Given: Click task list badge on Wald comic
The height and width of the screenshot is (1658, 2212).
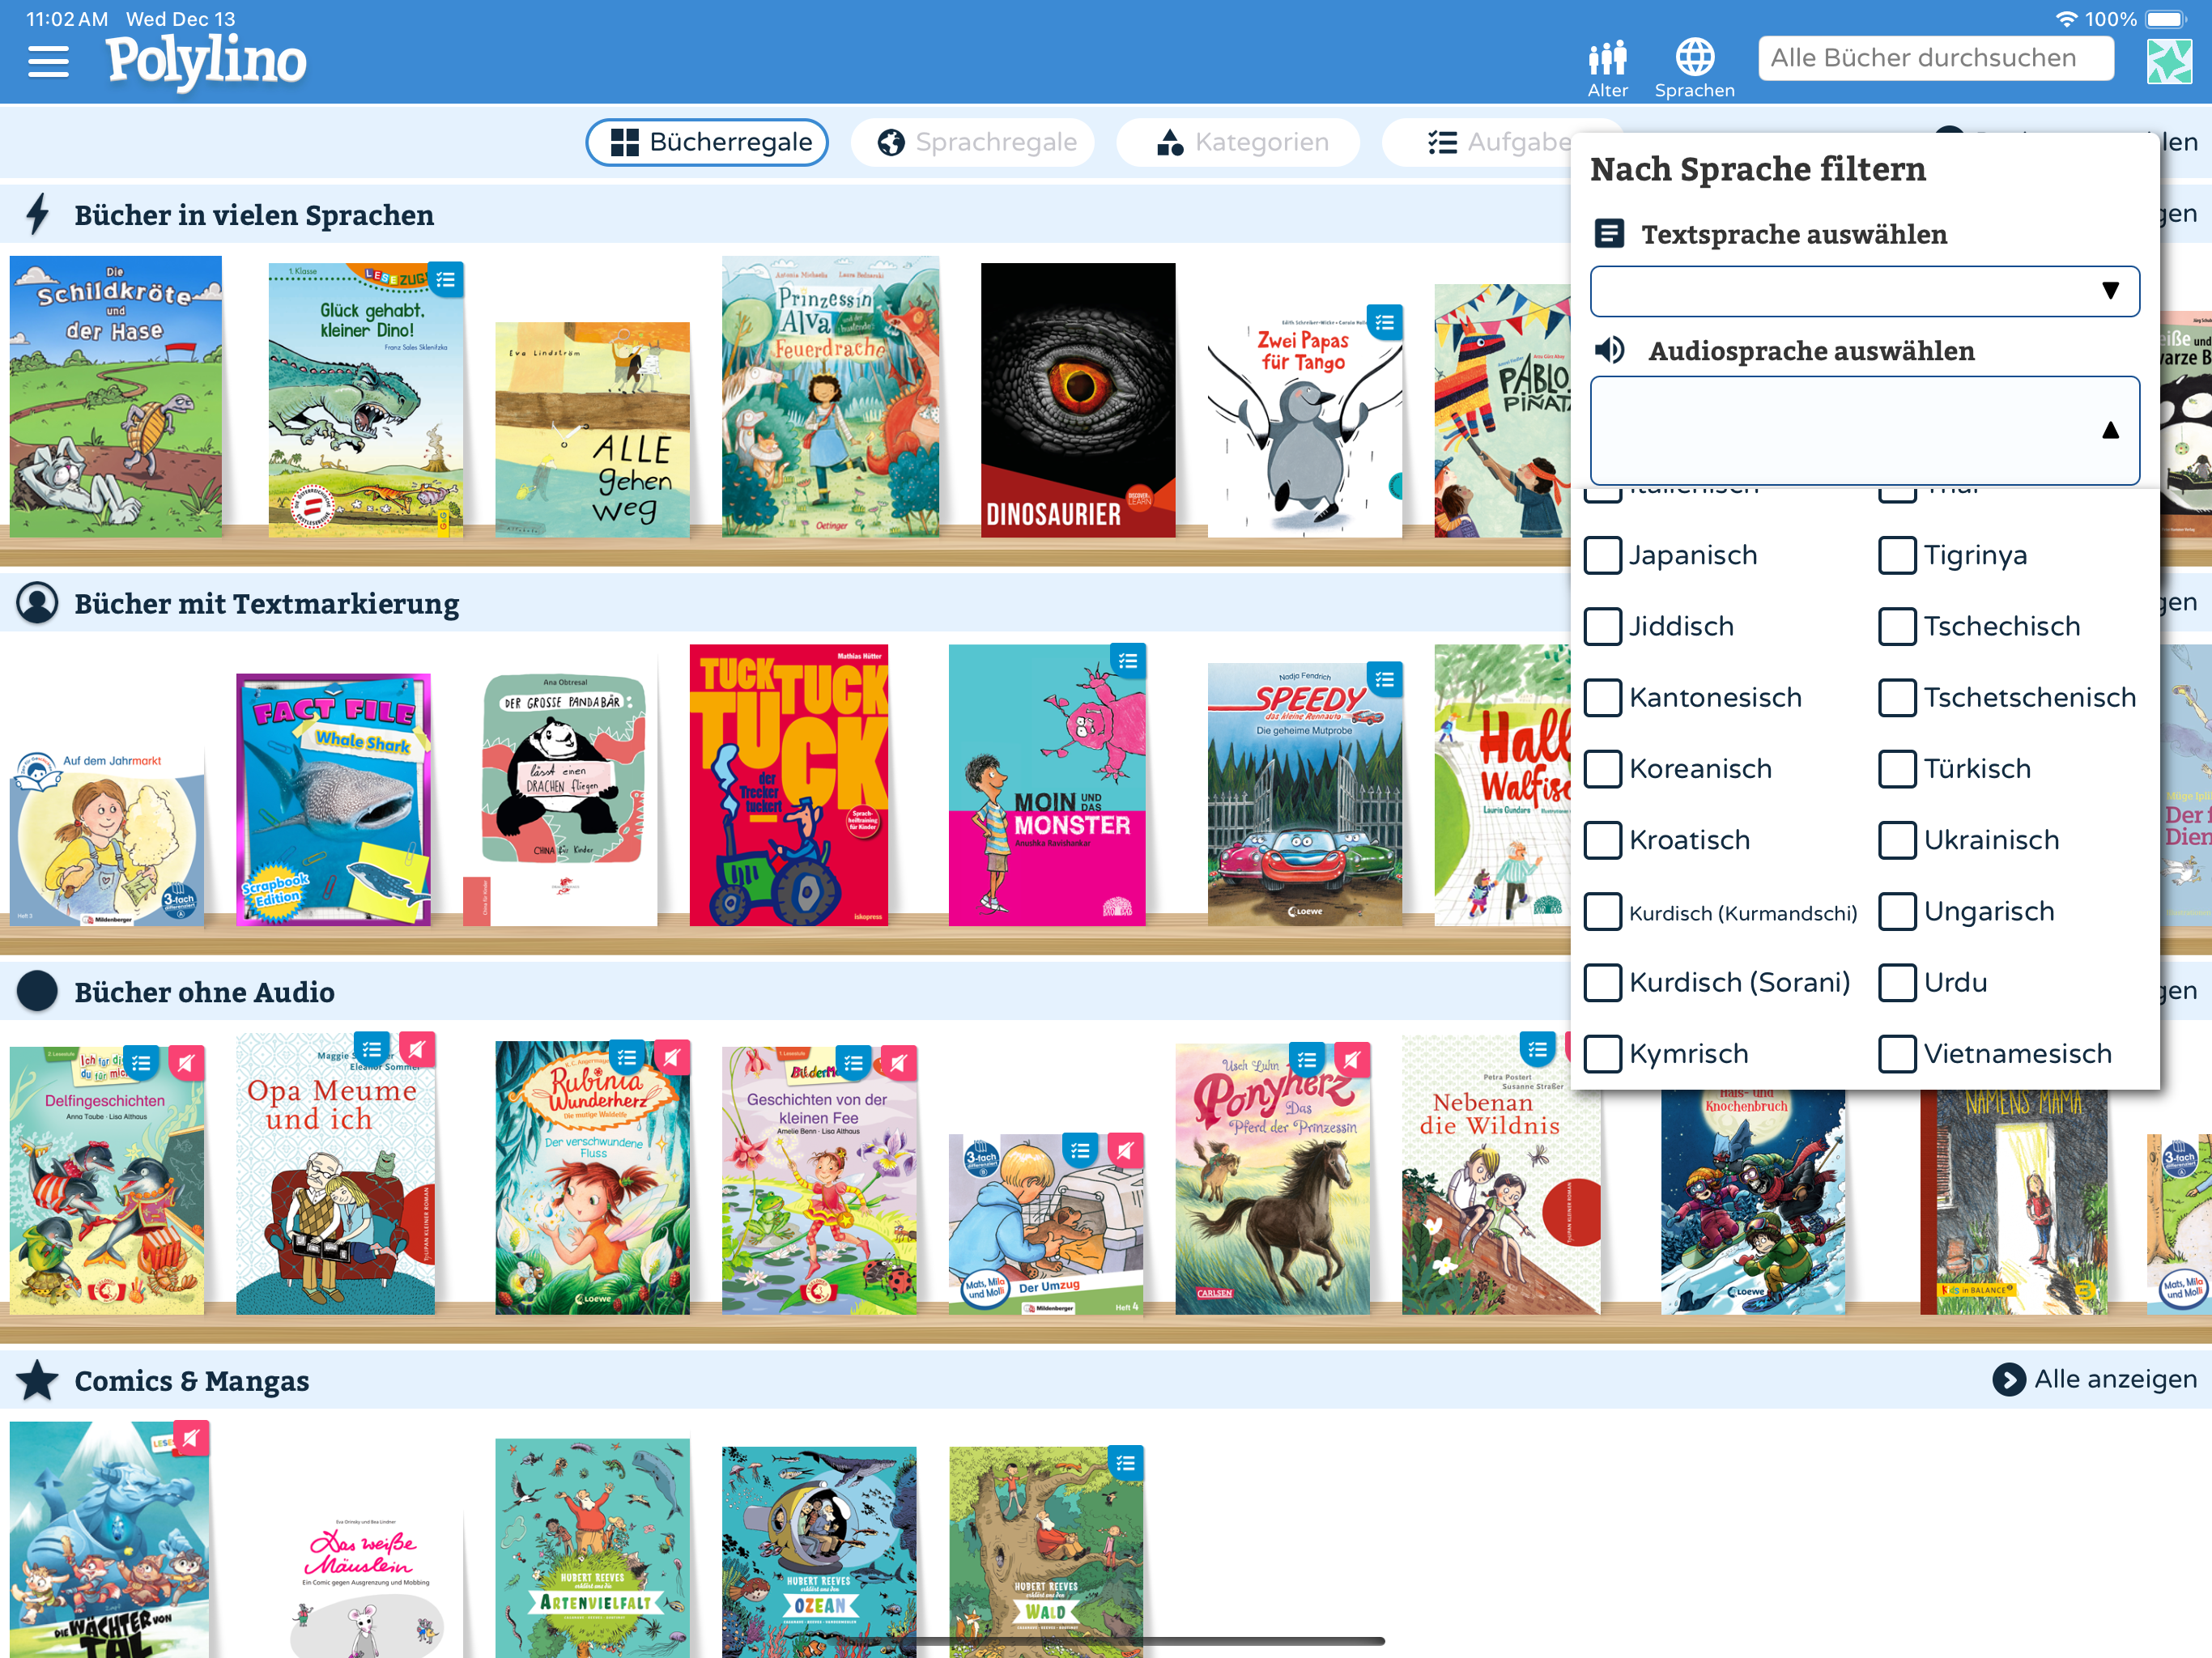Looking at the screenshot, I should pyautogui.click(x=1126, y=1464).
